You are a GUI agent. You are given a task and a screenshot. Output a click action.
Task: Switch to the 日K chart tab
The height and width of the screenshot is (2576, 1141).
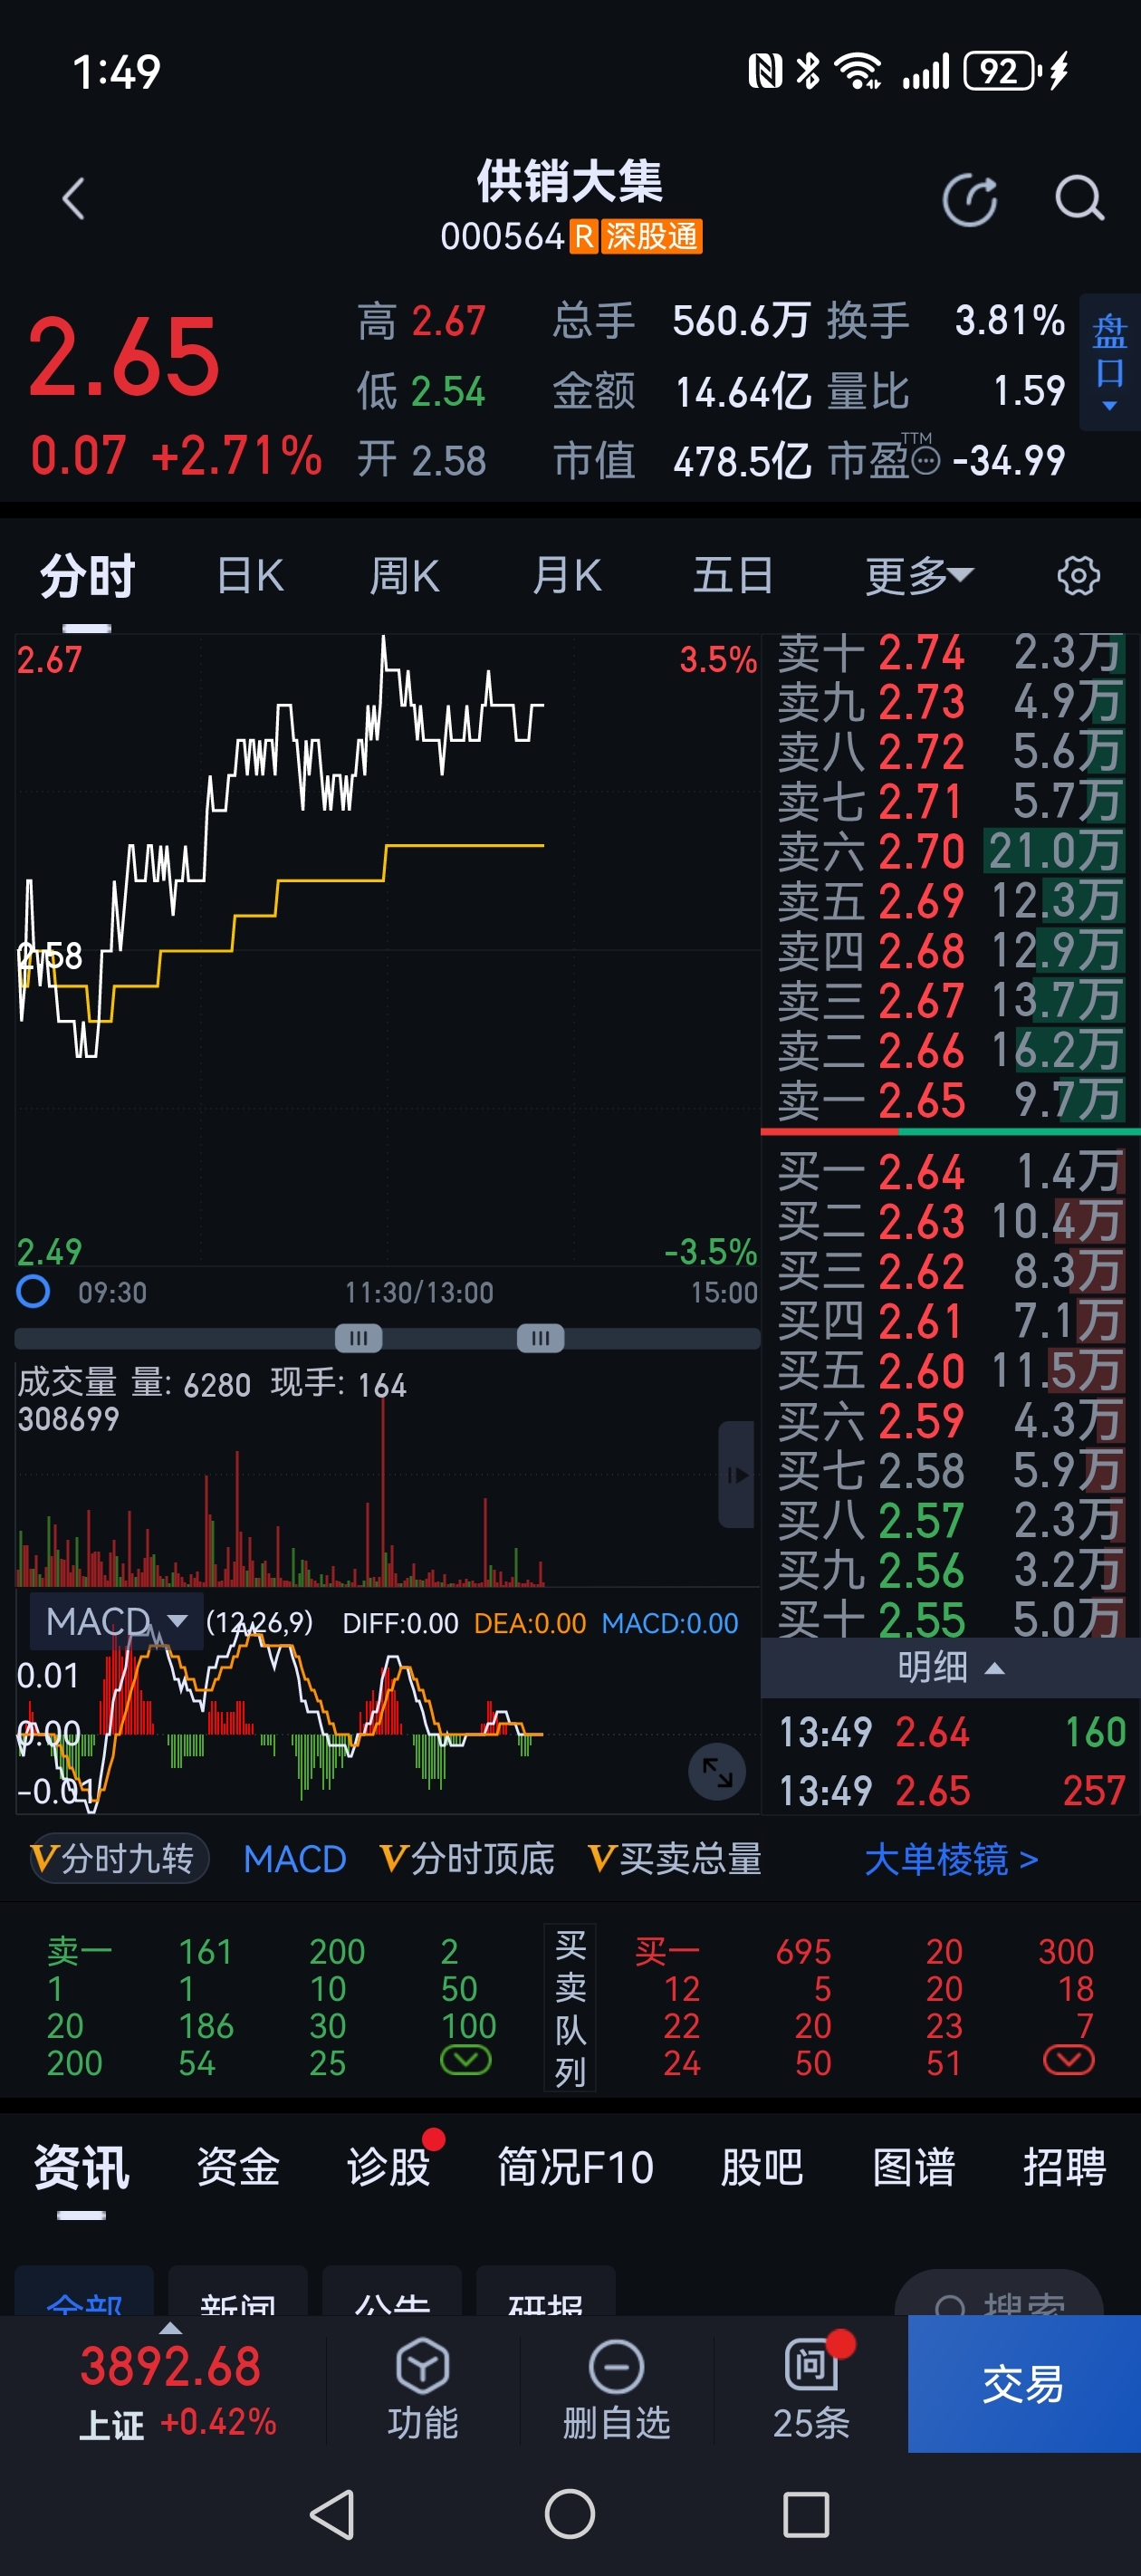coord(250,576)
